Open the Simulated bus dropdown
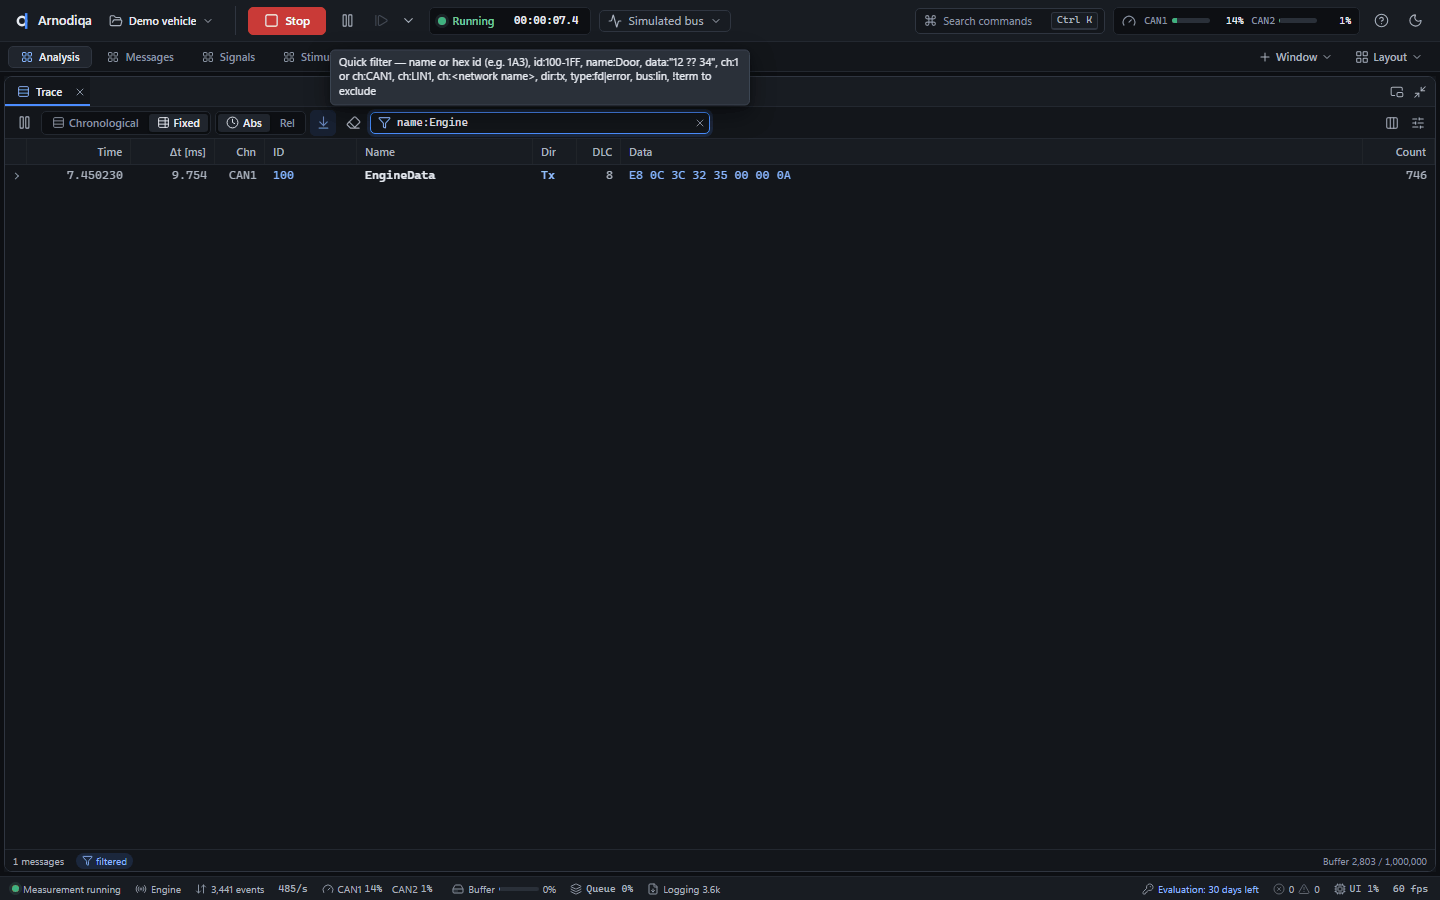1440x900 pixels. [665, 21]
